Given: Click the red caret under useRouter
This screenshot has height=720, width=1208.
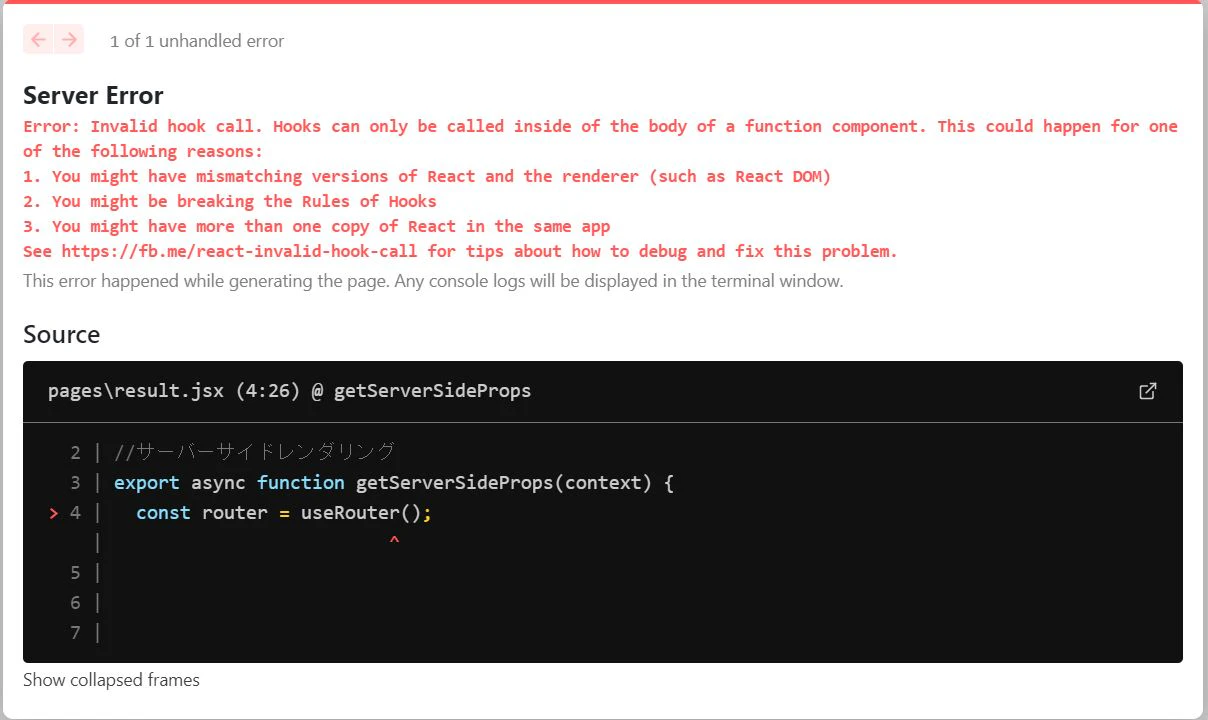Looking at the screenshot, I should click(394, 542).
